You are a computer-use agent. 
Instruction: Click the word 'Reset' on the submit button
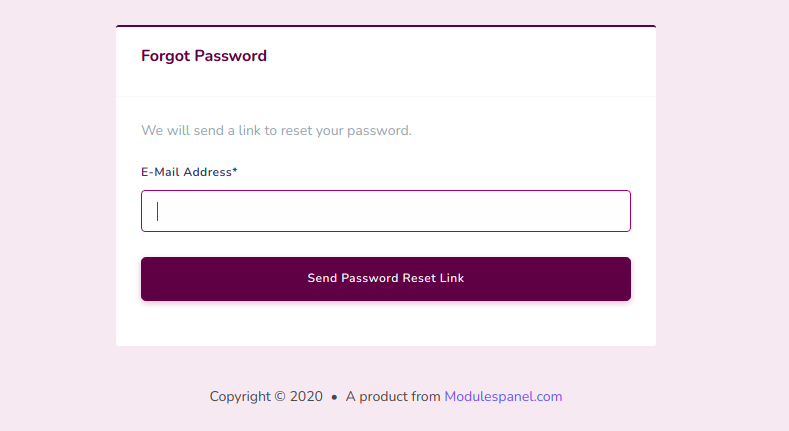[x=418, y=278]
